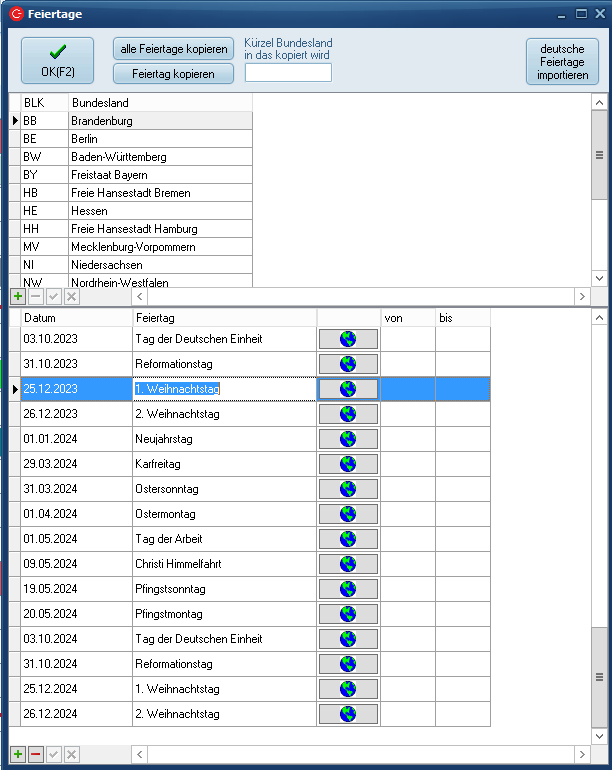
Task: Click 'Feiertag kopieren' button
Action: point(173,73)
